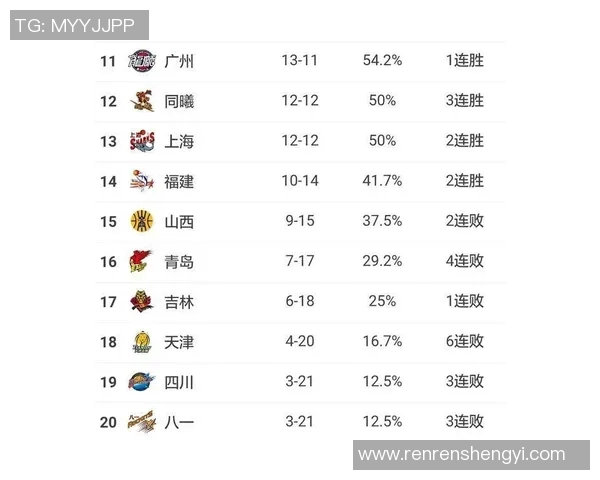
Task: Click the 54.2% win rate cell
Action: click(x=382, y=61)
